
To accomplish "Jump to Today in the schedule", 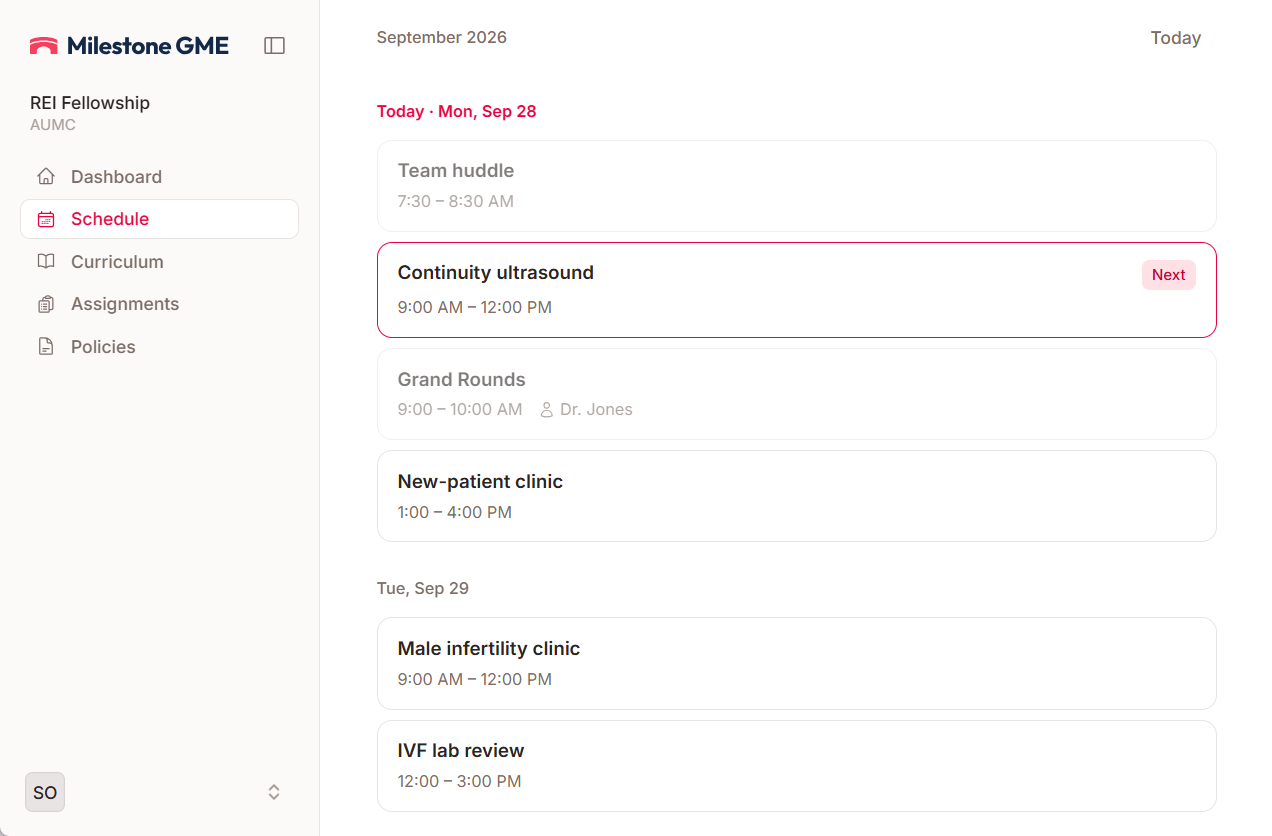I will pyautogui.click(x=1175, y=38).
